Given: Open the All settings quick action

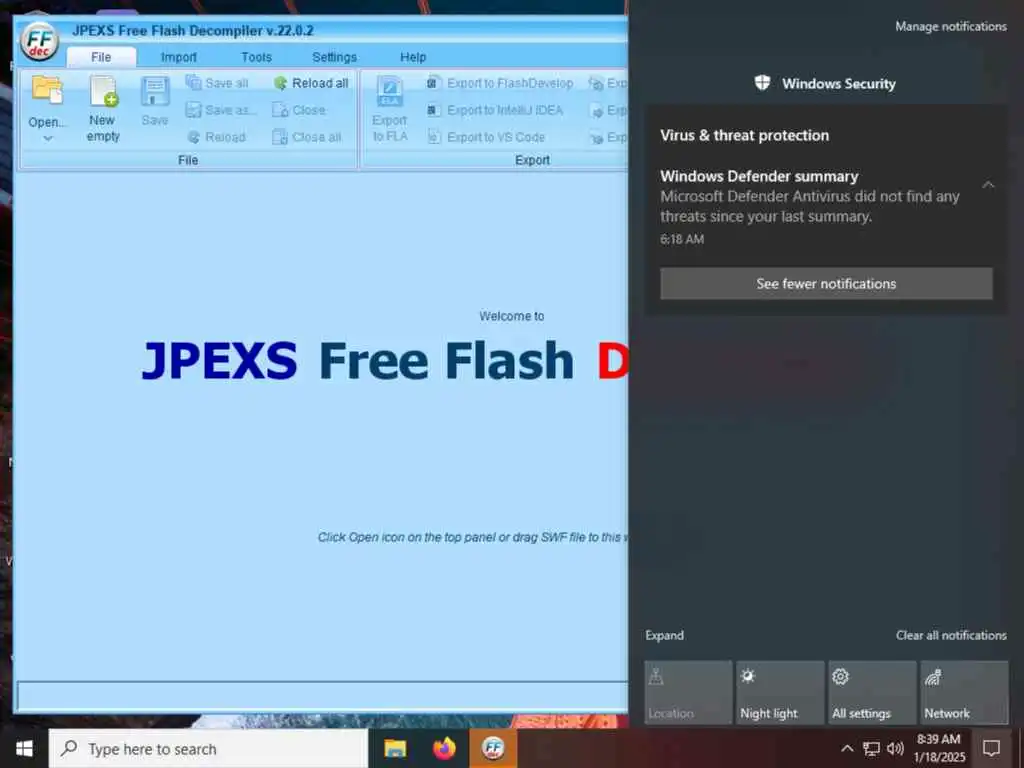Looking at the screenshot, I should click(872, 692).
